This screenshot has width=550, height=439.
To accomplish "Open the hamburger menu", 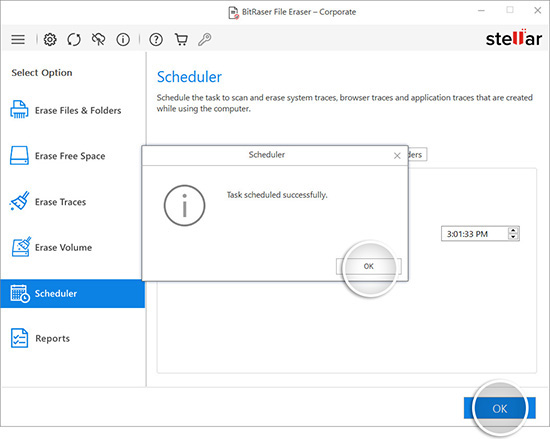I will [x=18, y=39].
